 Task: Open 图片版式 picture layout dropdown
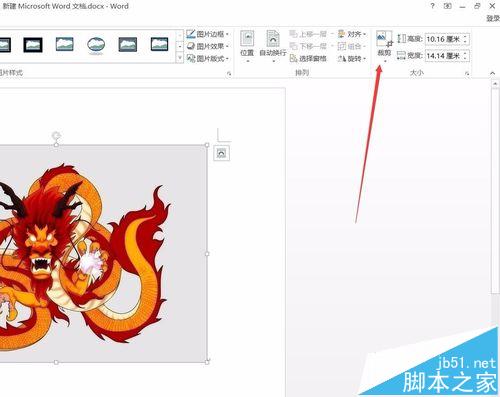[208, 59]
